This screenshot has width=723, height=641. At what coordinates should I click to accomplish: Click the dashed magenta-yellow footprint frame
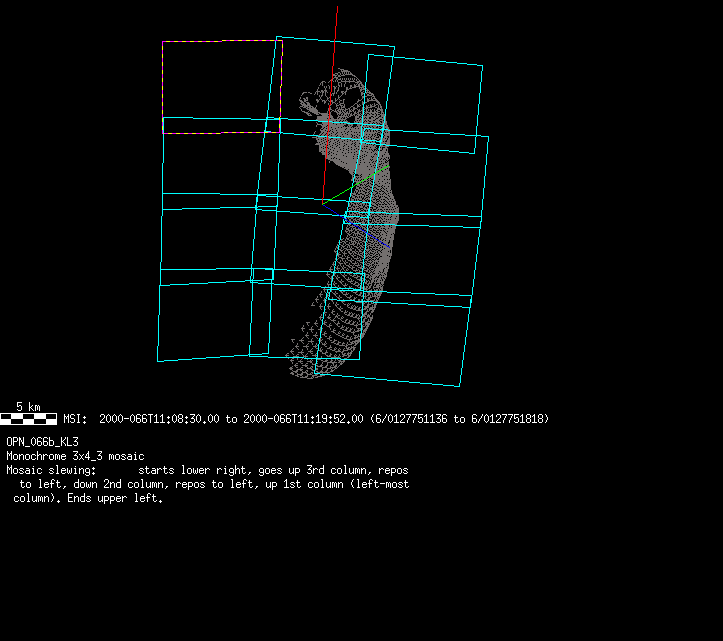222,87
